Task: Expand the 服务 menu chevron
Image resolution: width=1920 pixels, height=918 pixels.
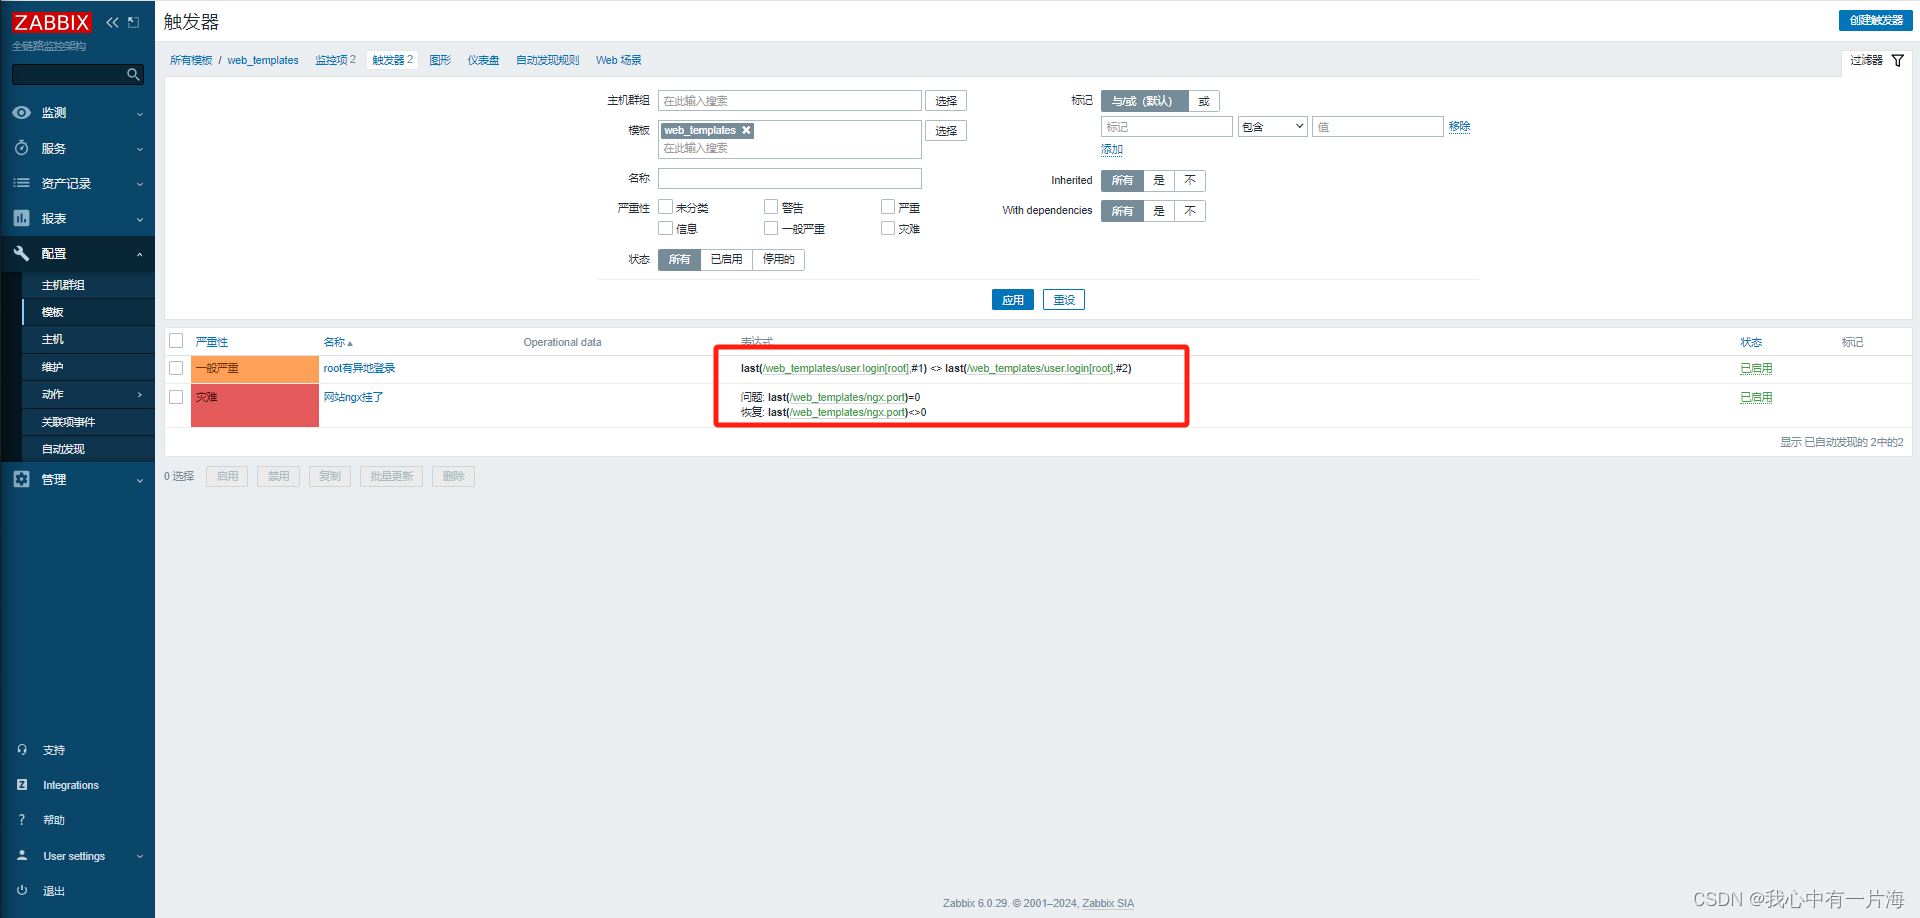Action: tap(140, 149)
